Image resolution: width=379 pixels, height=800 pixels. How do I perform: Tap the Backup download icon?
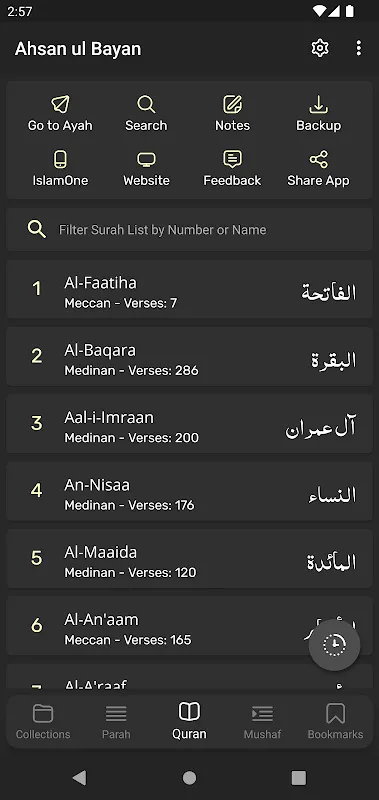[318, 105]
